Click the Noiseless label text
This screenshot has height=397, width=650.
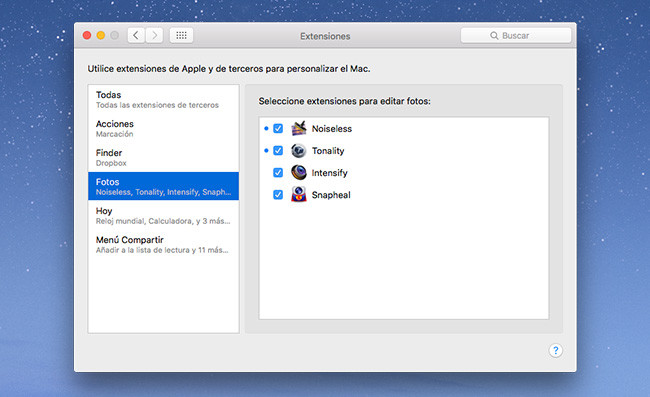(332, 129)
